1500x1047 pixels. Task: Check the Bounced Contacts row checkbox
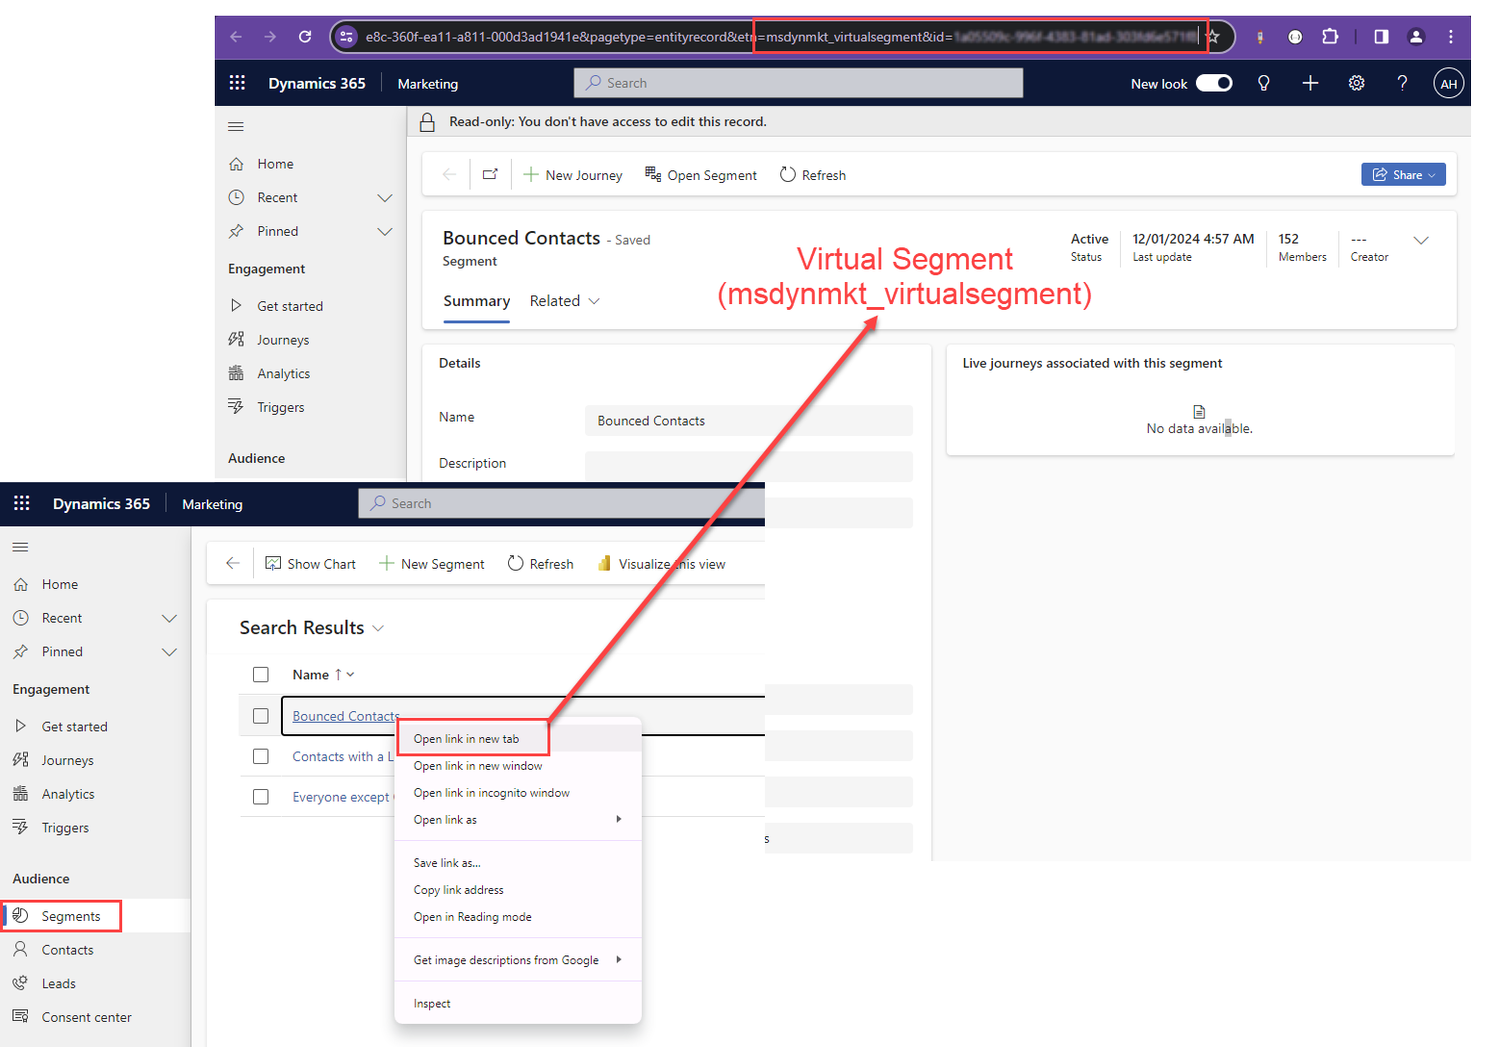[x=261, y=715]
